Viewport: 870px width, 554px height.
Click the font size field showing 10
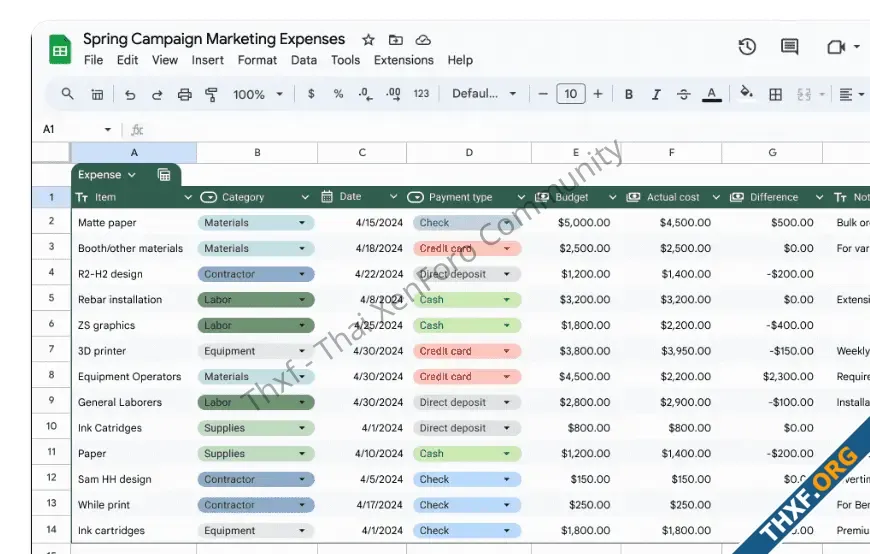570,94
